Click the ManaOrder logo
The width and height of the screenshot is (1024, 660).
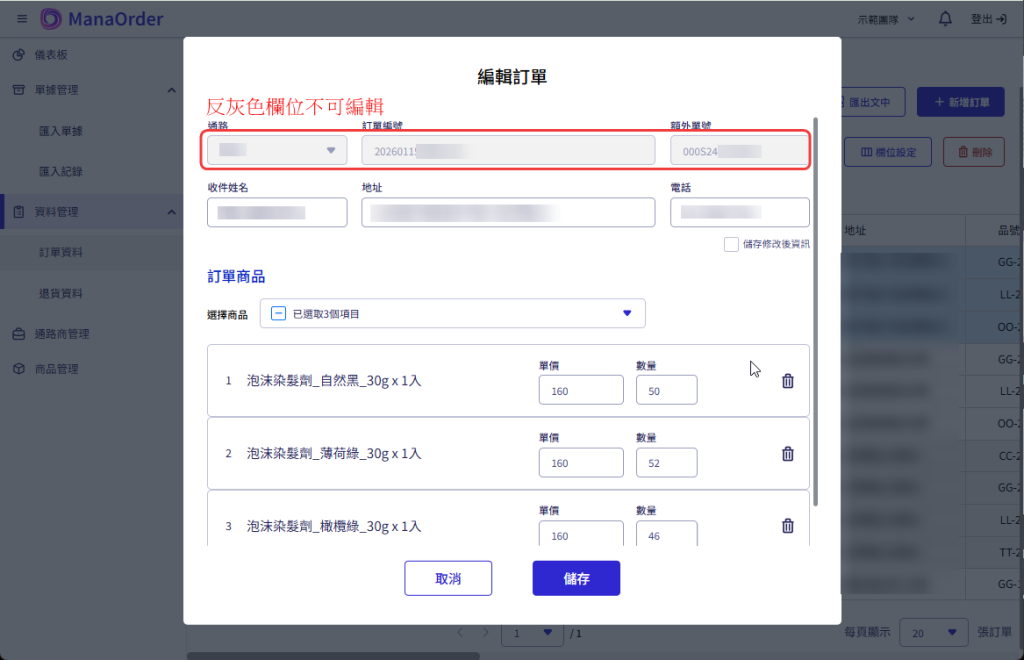101,19
